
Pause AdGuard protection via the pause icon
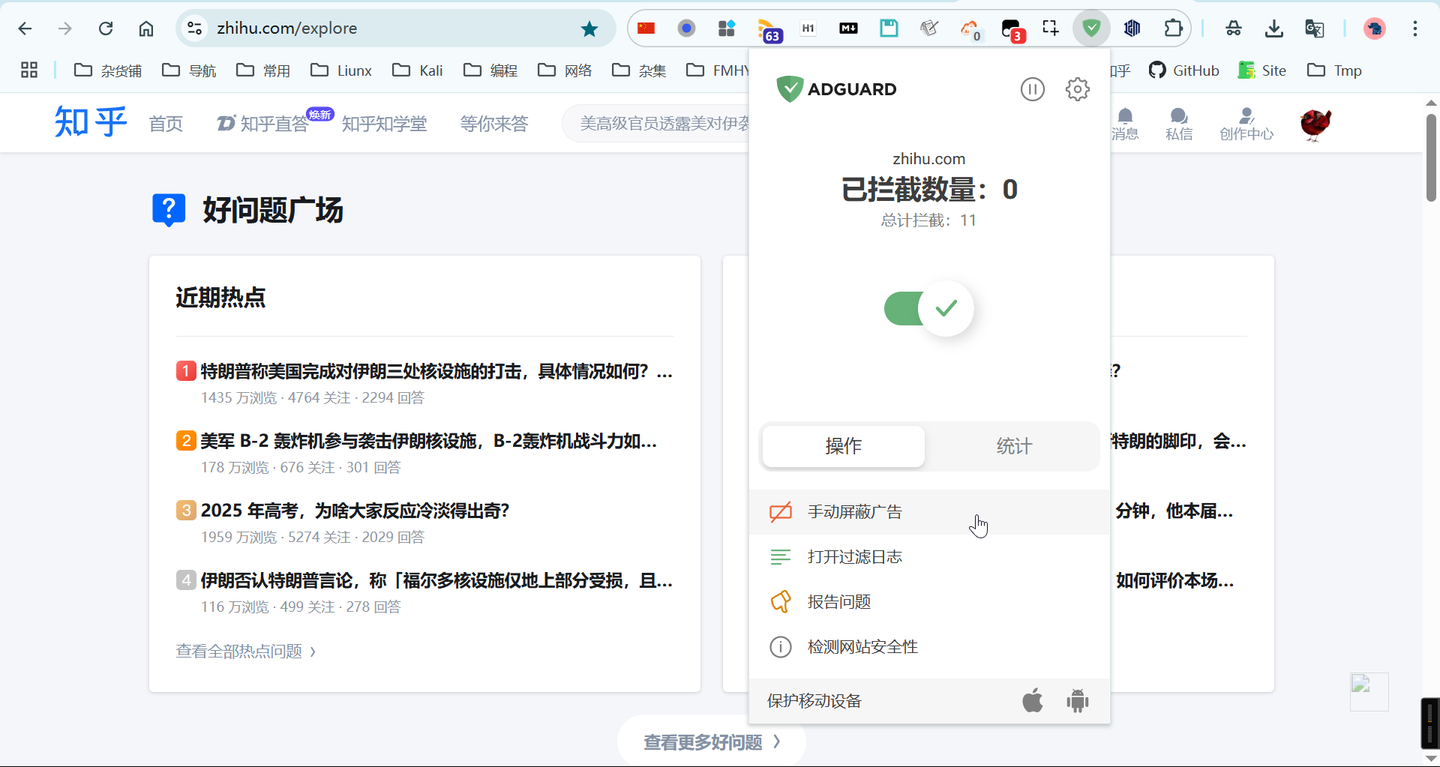pos(1032,89)
